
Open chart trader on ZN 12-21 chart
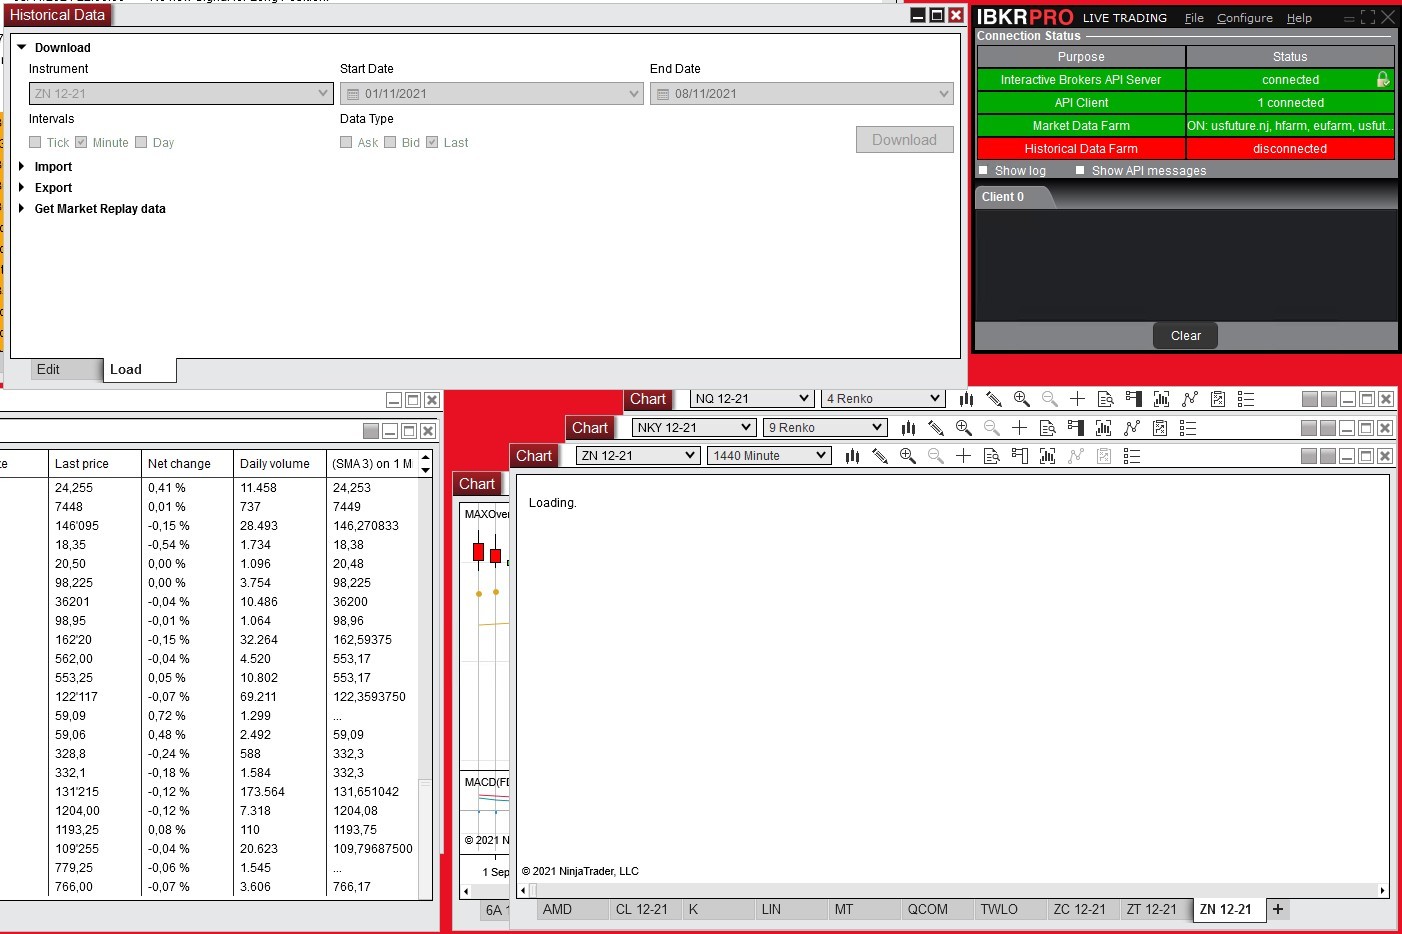tap(1019, 456)
